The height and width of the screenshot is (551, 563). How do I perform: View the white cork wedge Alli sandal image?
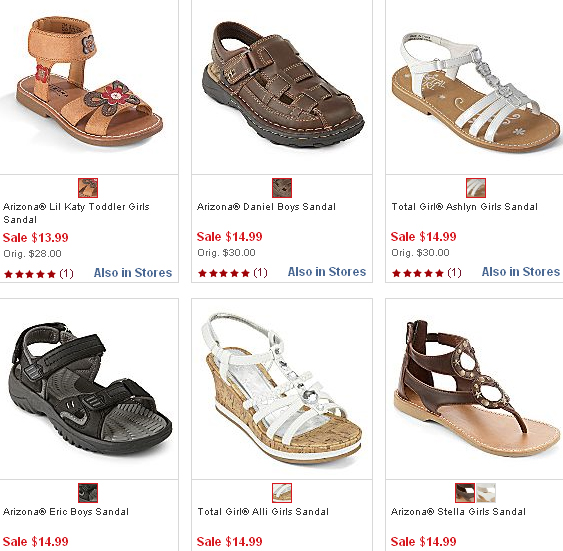(x=282, y=390)
